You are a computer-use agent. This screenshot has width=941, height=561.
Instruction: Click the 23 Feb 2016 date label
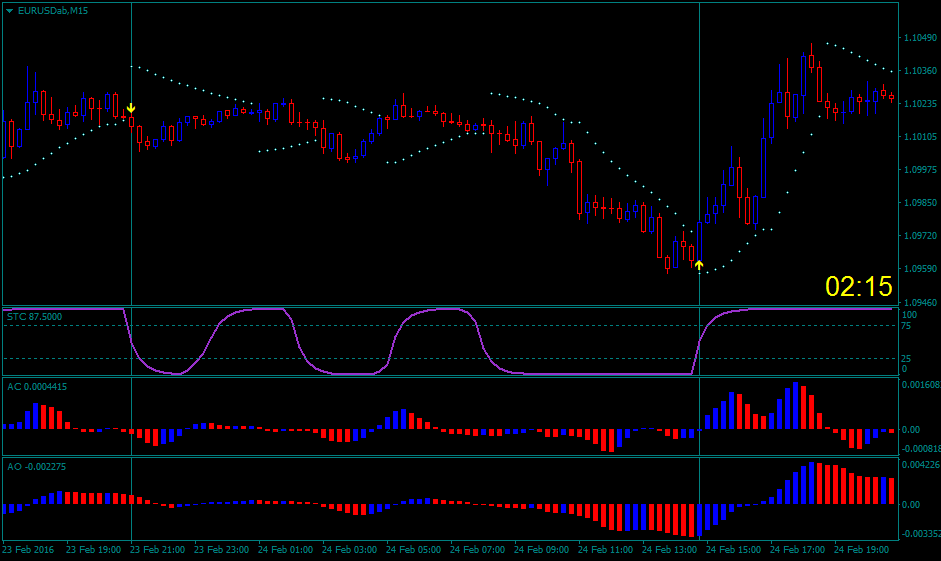point(28,549)
